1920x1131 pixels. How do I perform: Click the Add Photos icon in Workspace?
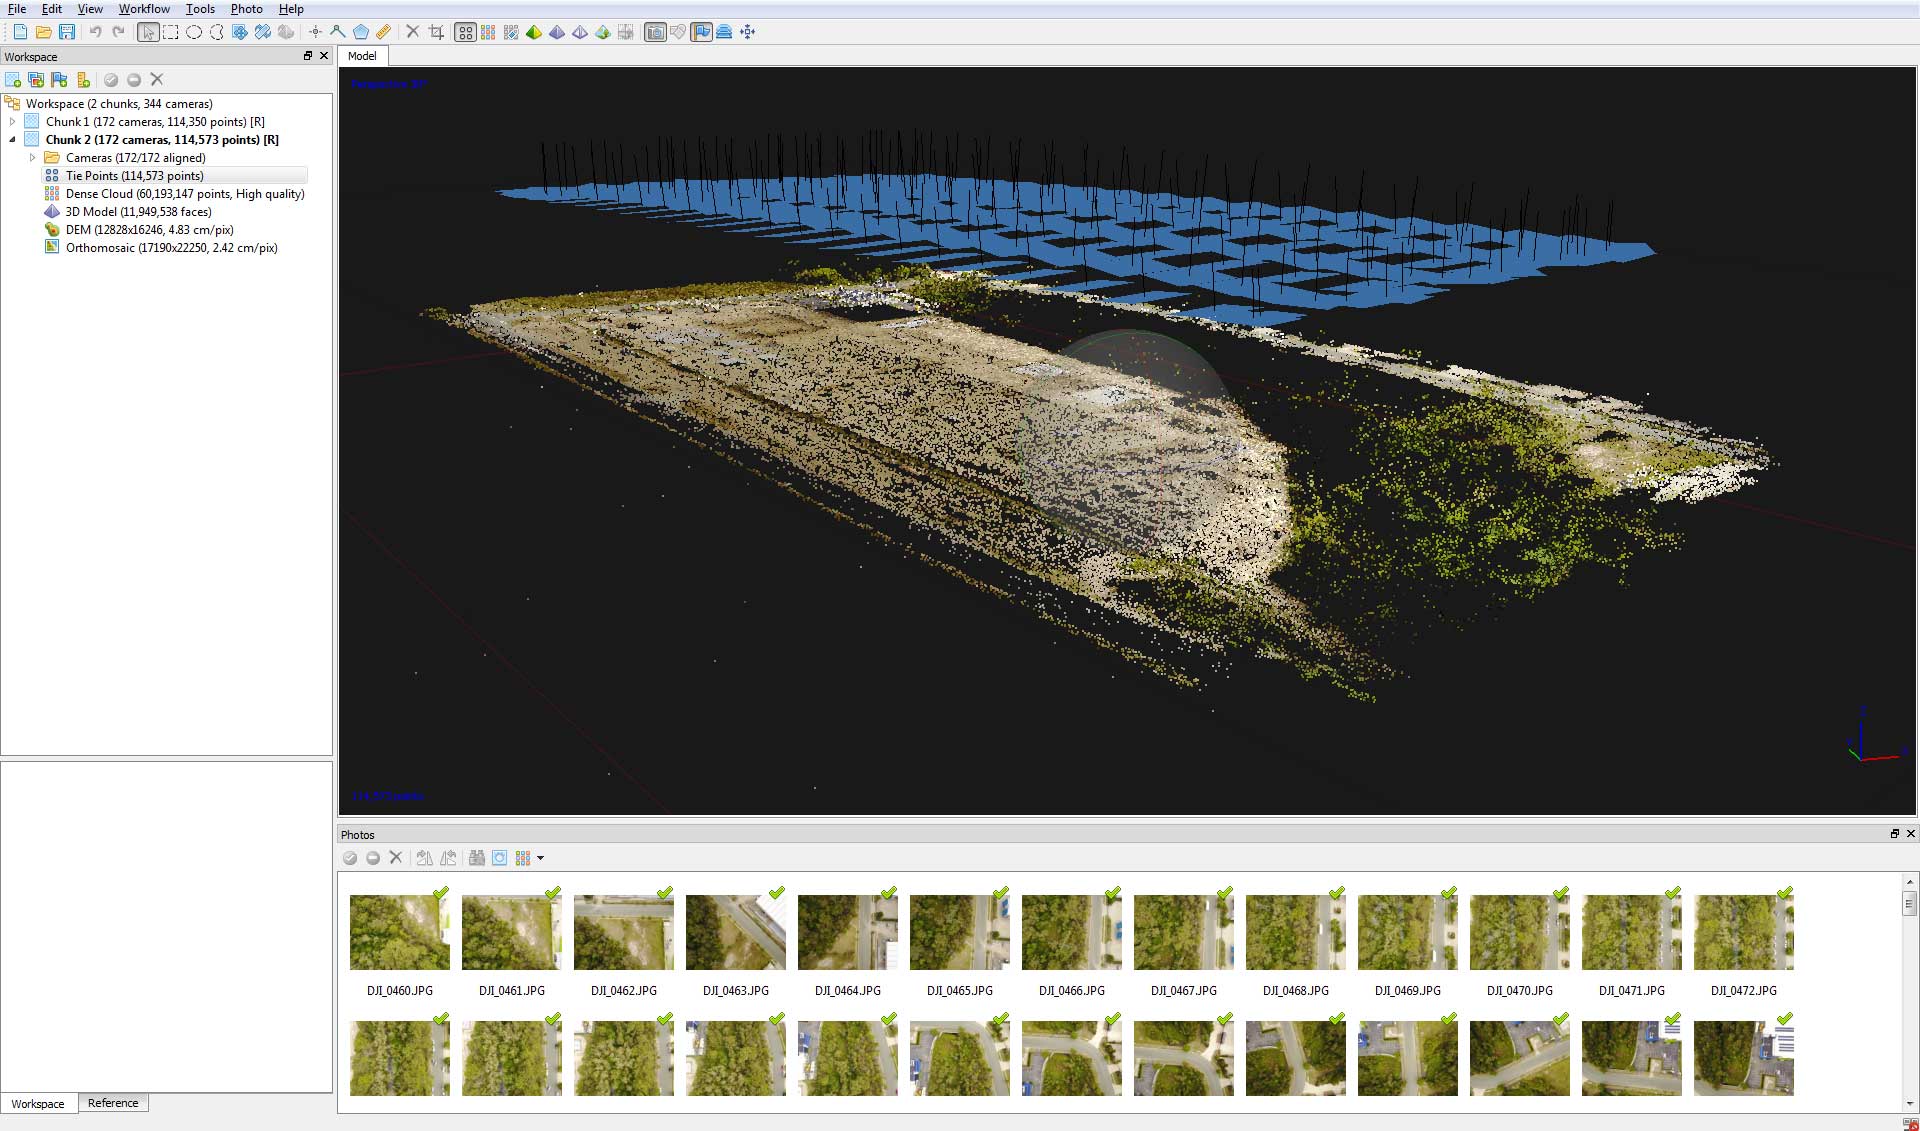tap(36, 80)
